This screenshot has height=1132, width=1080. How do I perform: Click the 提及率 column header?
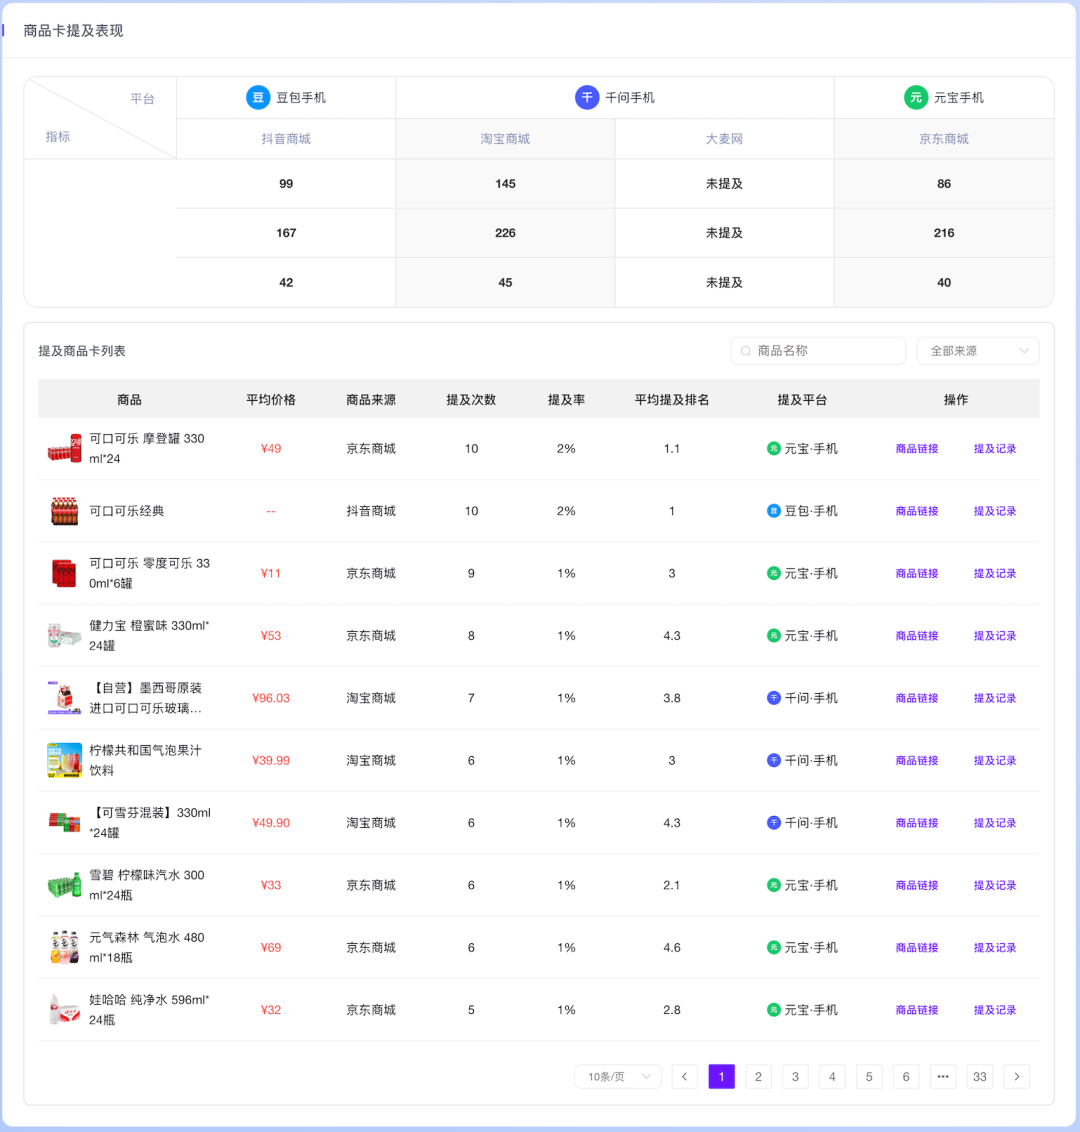(566, 399)
